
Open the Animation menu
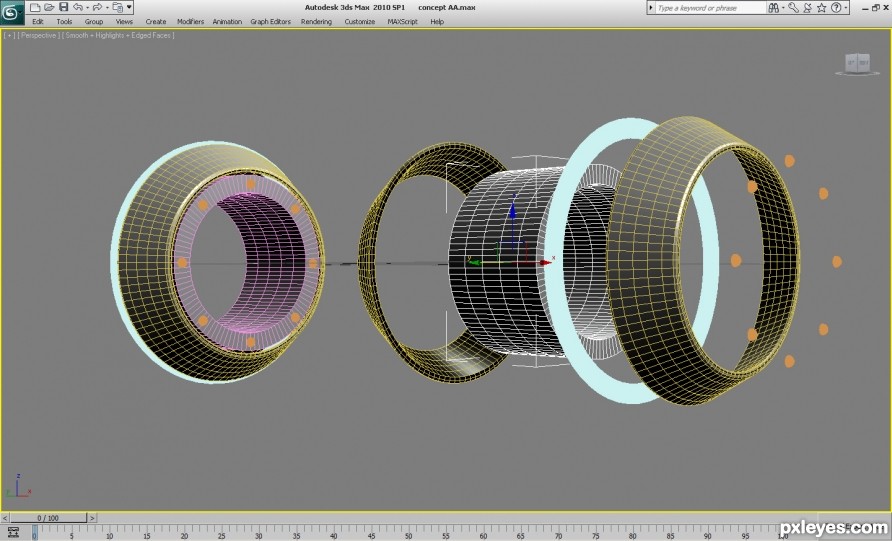click(227, 22)
